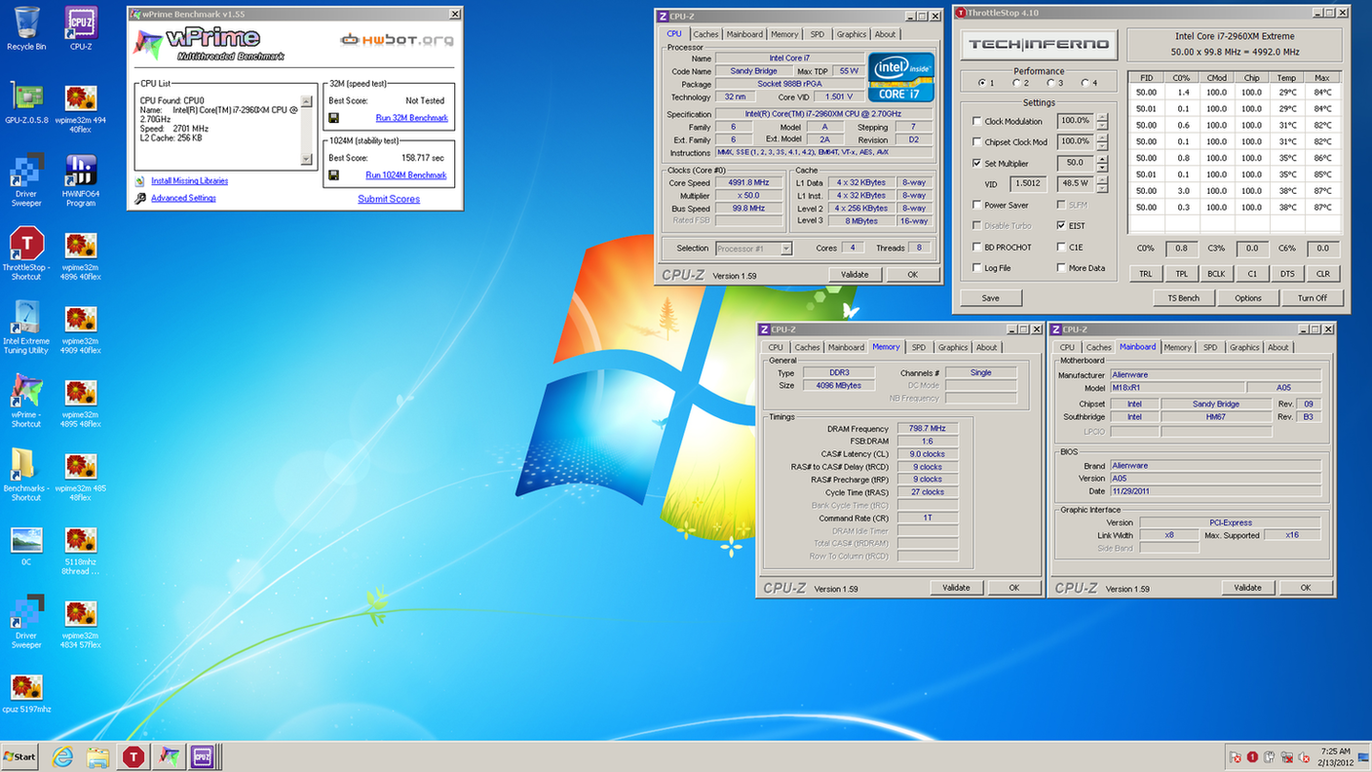The image size is (1372, 772).
Task: Enable the Power Saver checkbox
Action: pyautogui.click(x=977, y=205)
